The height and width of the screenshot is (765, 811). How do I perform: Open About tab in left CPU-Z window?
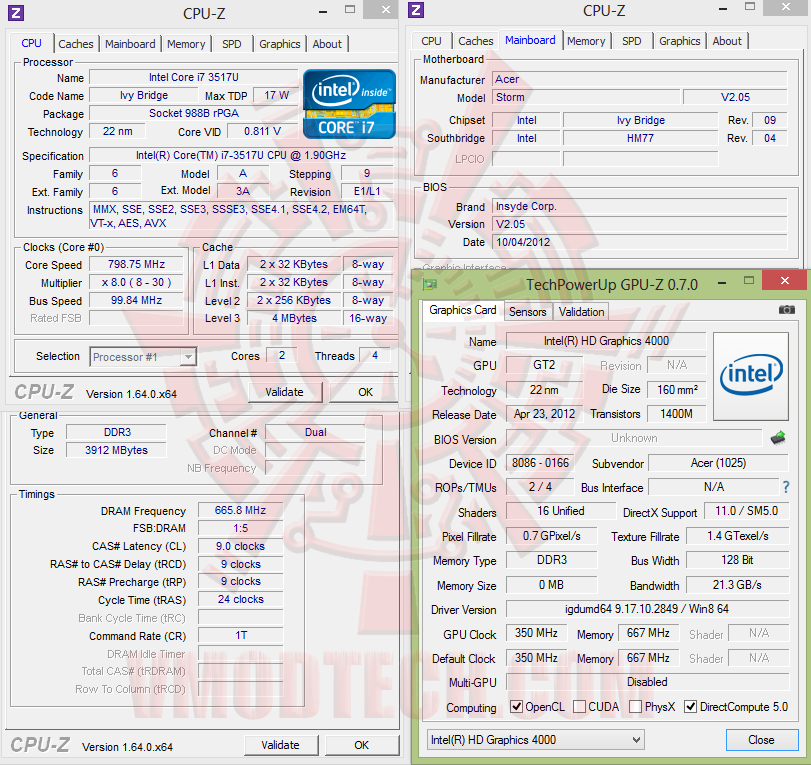point(327,44)
